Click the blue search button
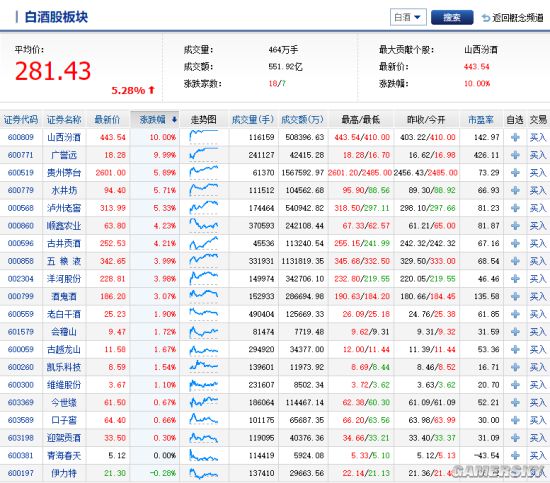This screenshot has height=483, width=550. click(x=451, y=17)
